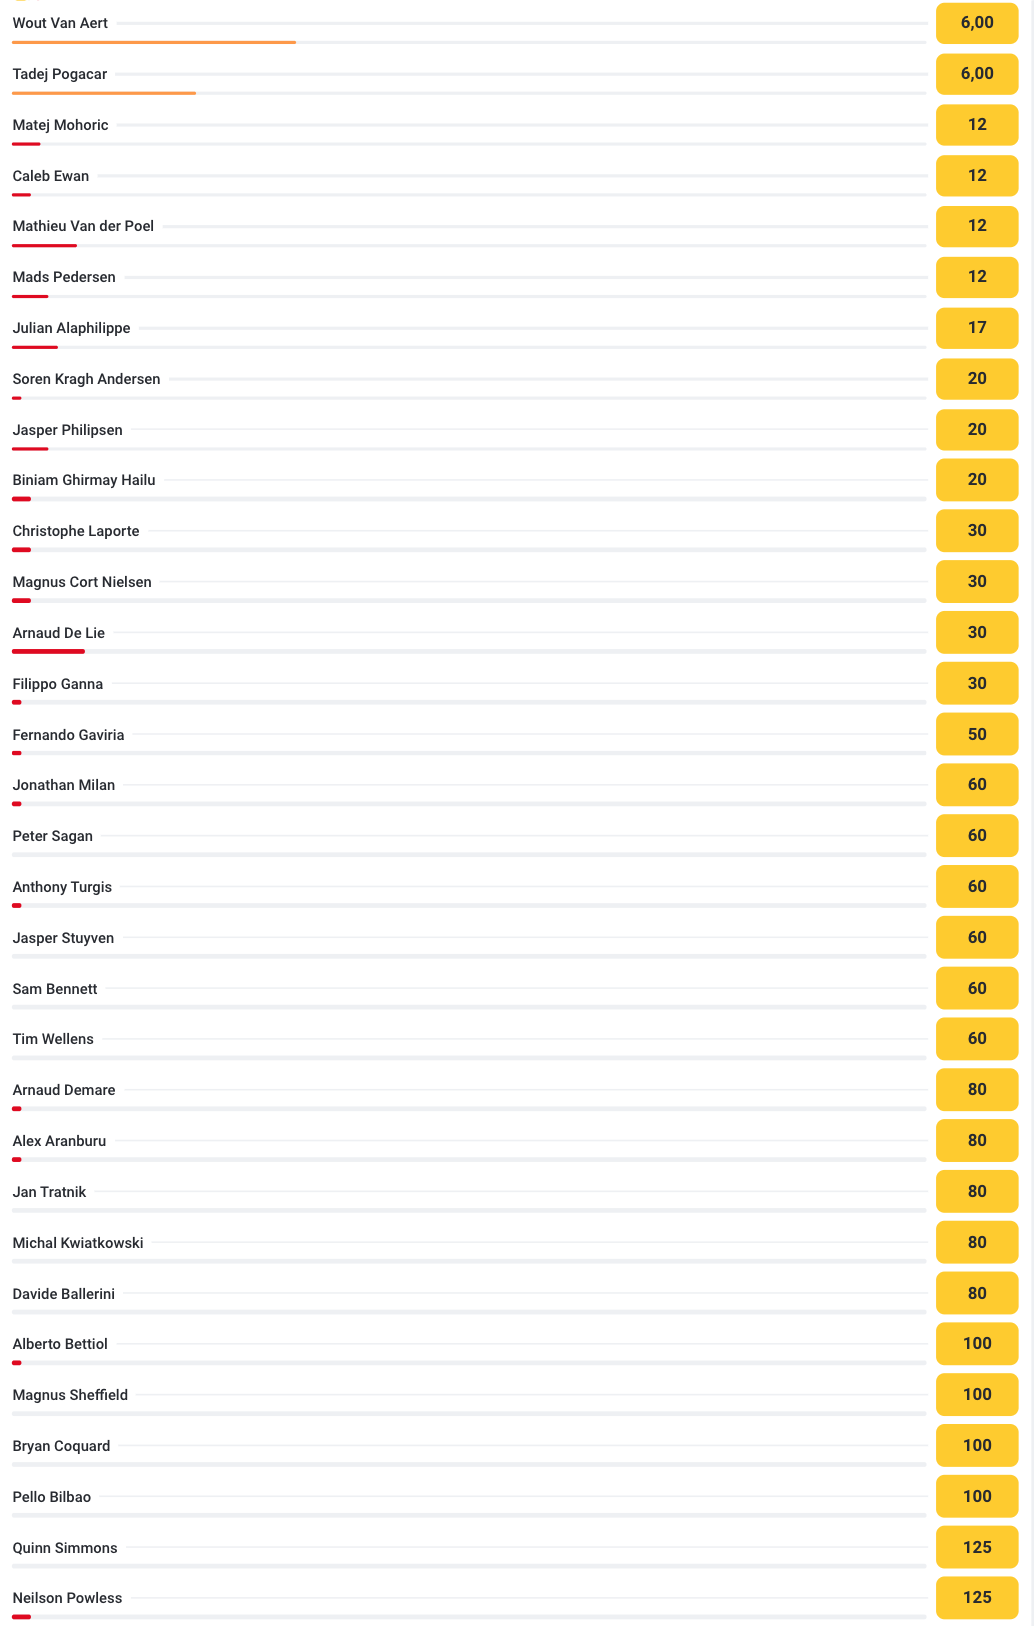Click Fernando Gaviria's 50 odds button
Viewport: 1034px width, 1626px height.
[976, 735]
